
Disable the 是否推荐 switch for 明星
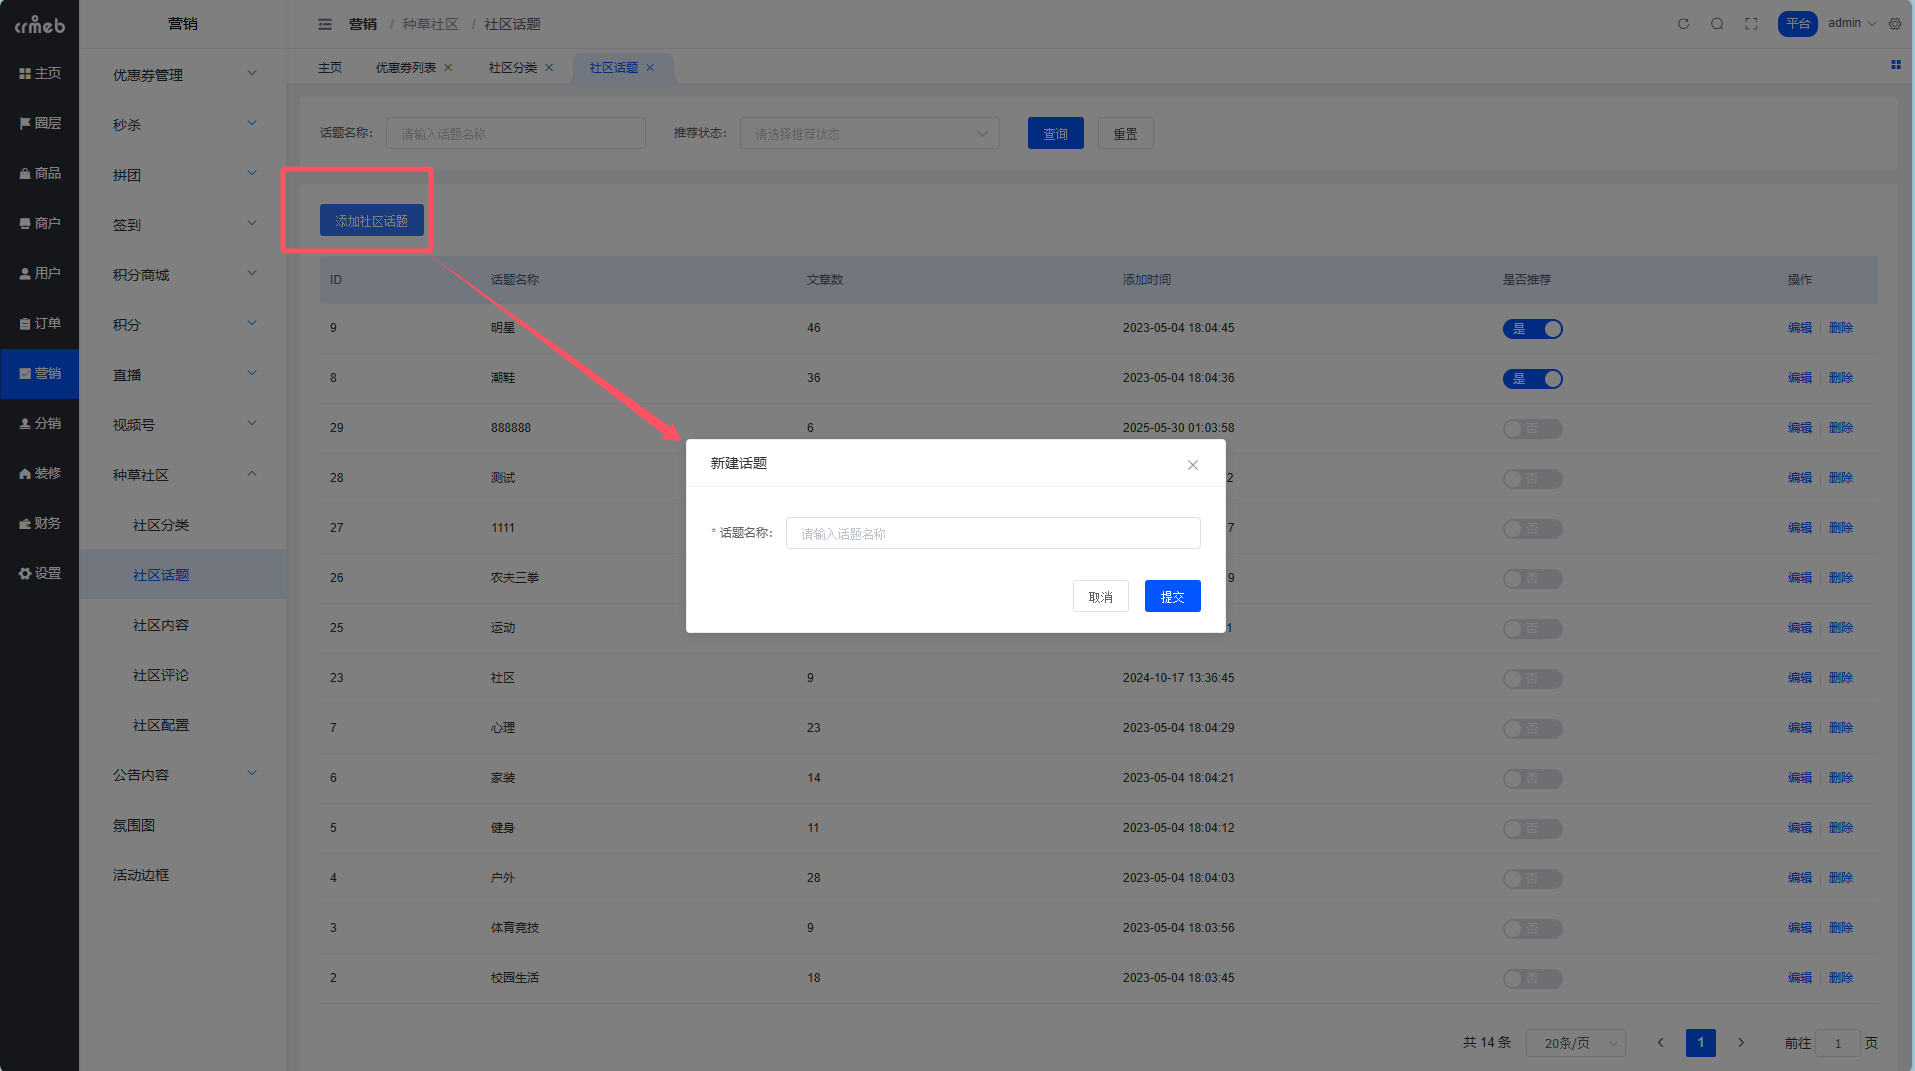pos(1532,329)
